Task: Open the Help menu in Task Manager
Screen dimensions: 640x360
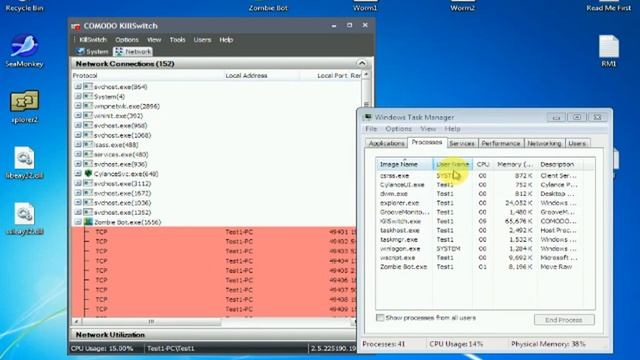Action: pyautogui.click(x=452, y=129)
